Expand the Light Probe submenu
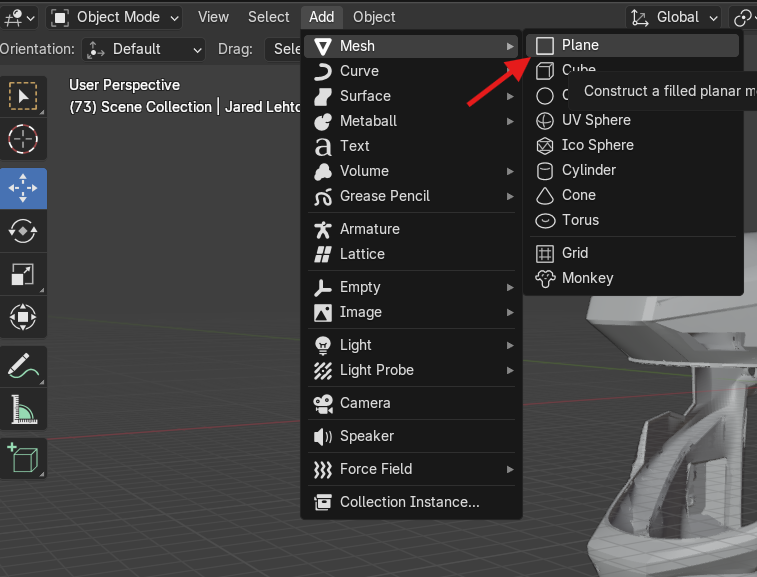This screenshot has width=757, height=577. tap(411, 370)
